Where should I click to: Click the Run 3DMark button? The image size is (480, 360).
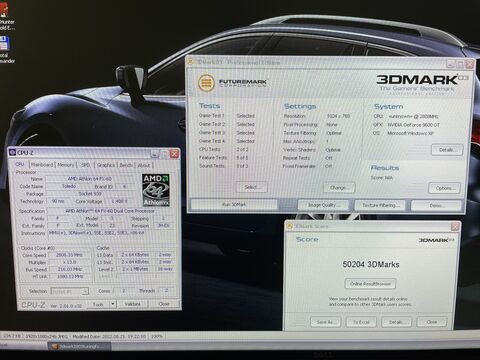(x=234, y=204)
